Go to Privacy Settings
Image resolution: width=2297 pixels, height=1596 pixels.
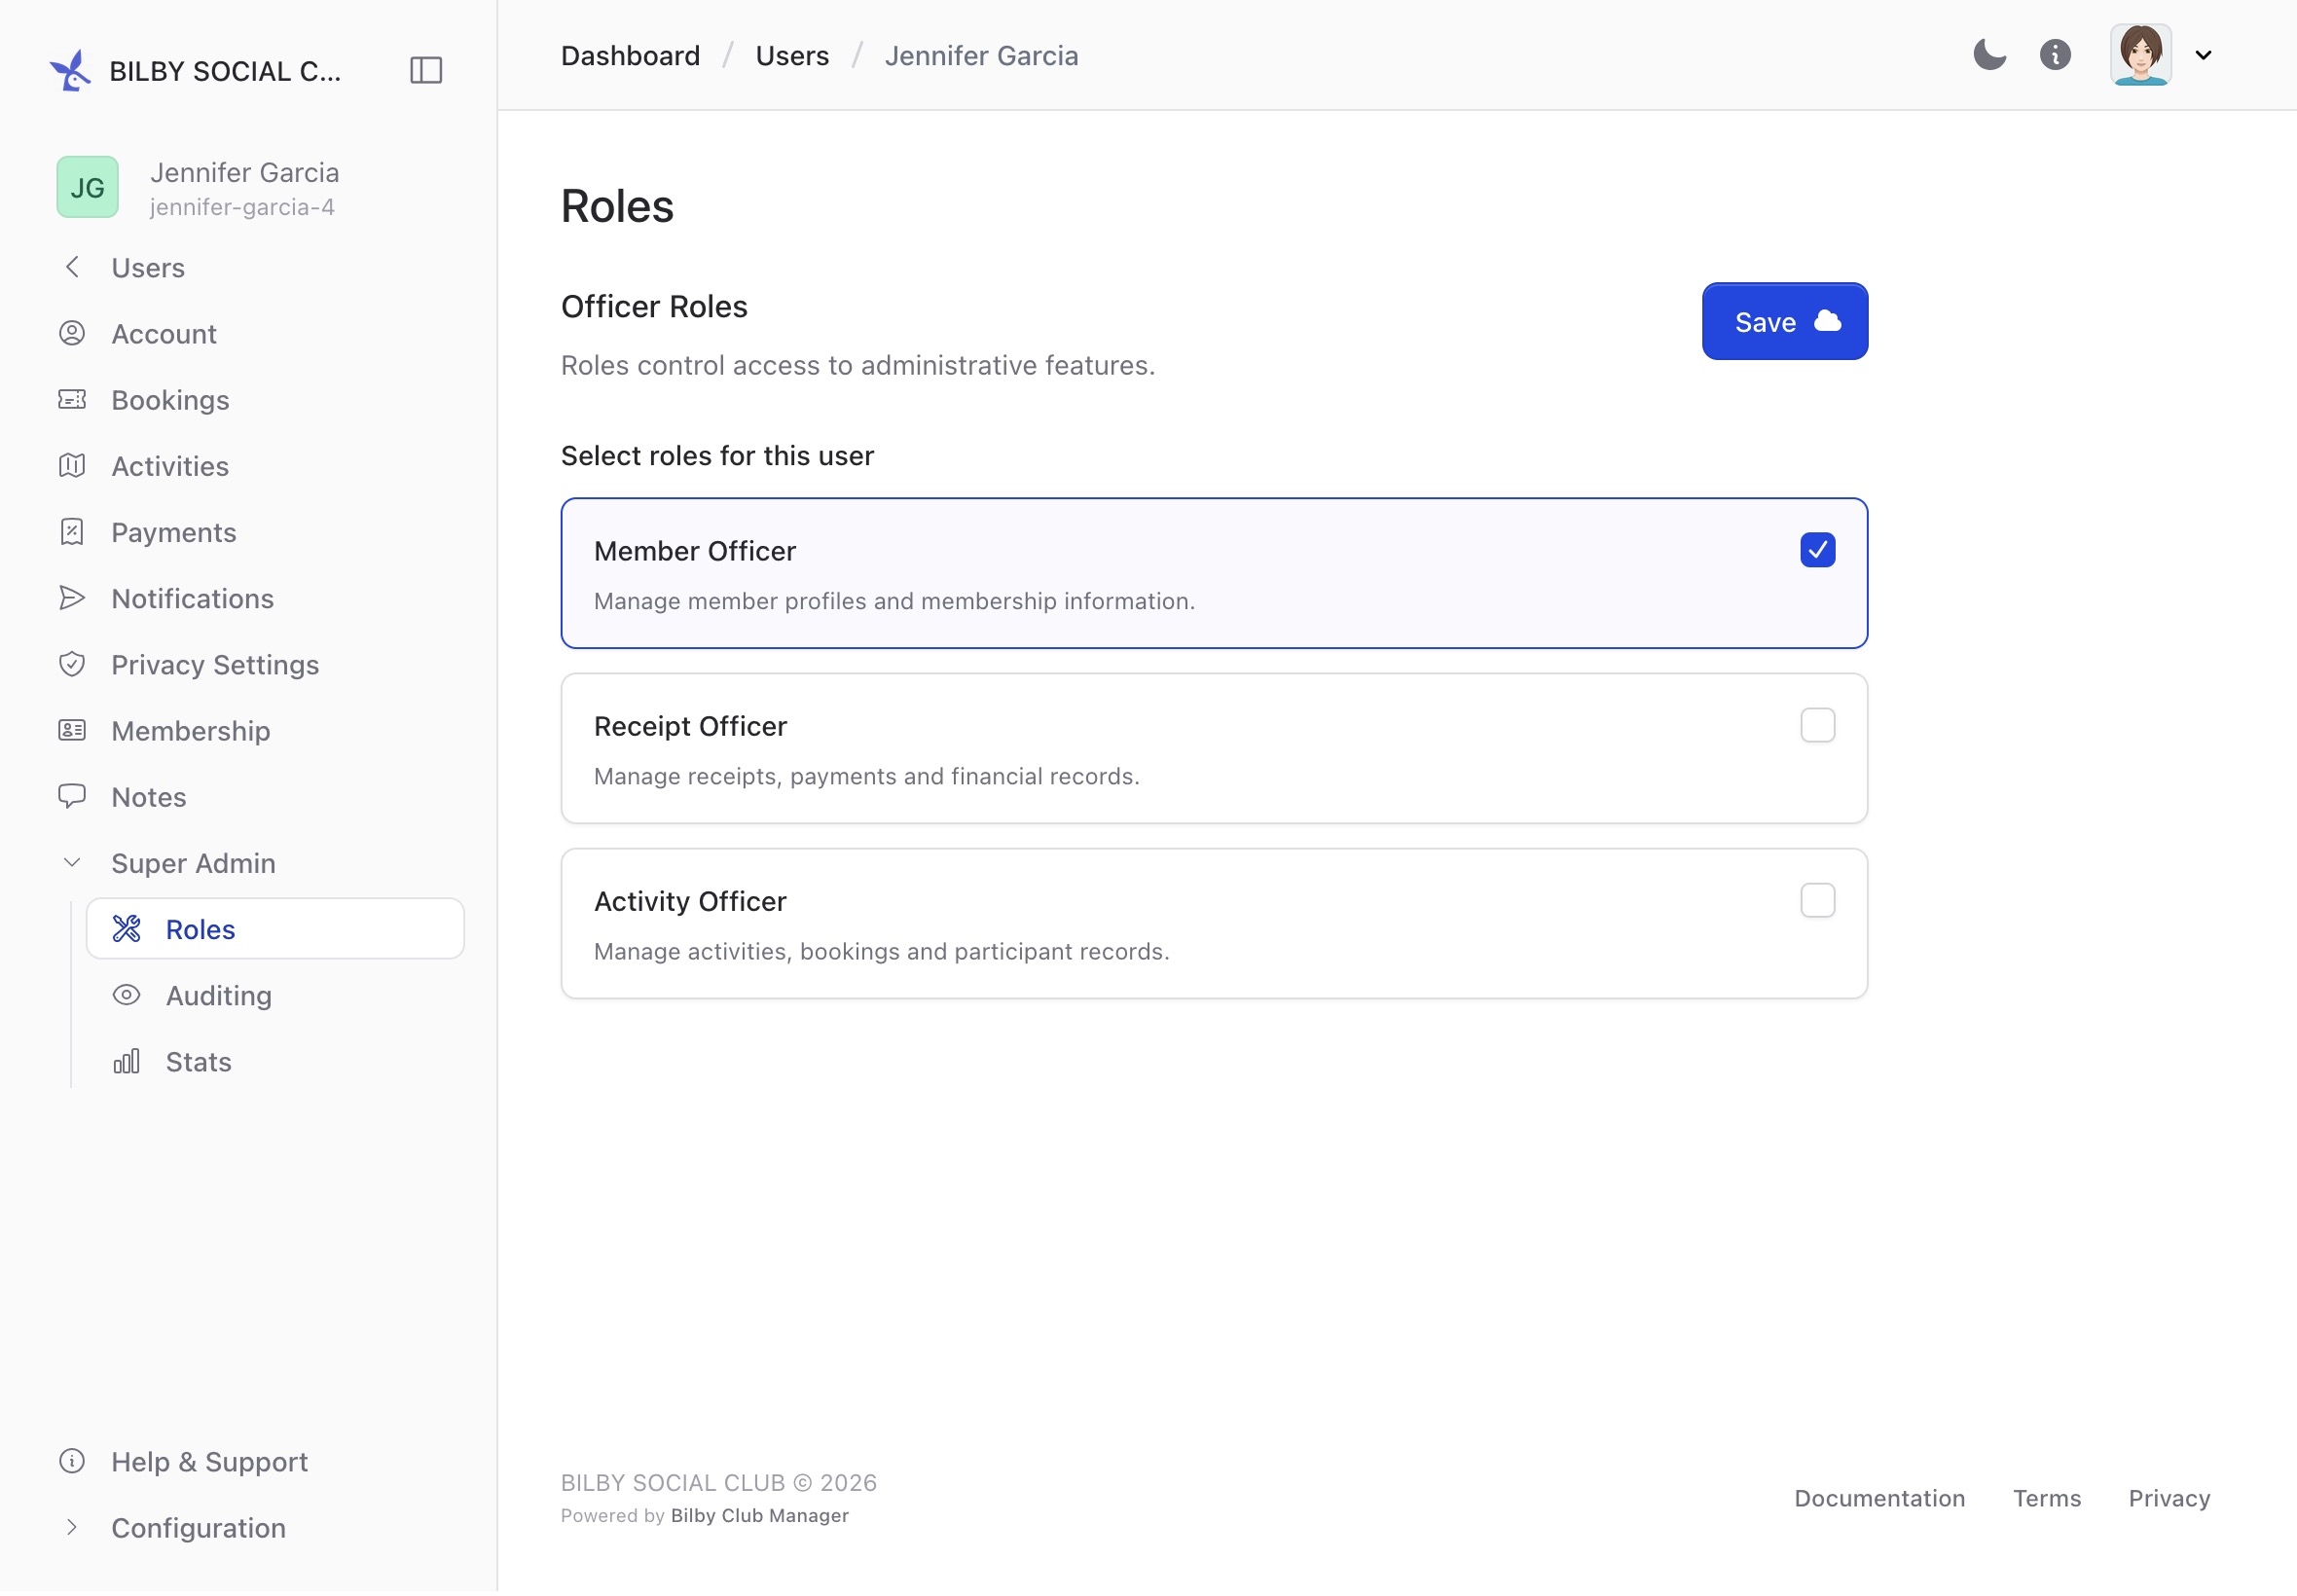(x=216, y=665)
